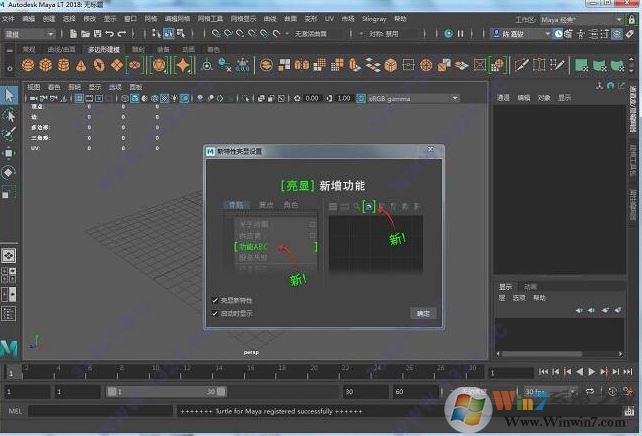This screenshot has width=642, height=436.
Task: Select the polygon sphere shelf icon
Action: (28, 65)
